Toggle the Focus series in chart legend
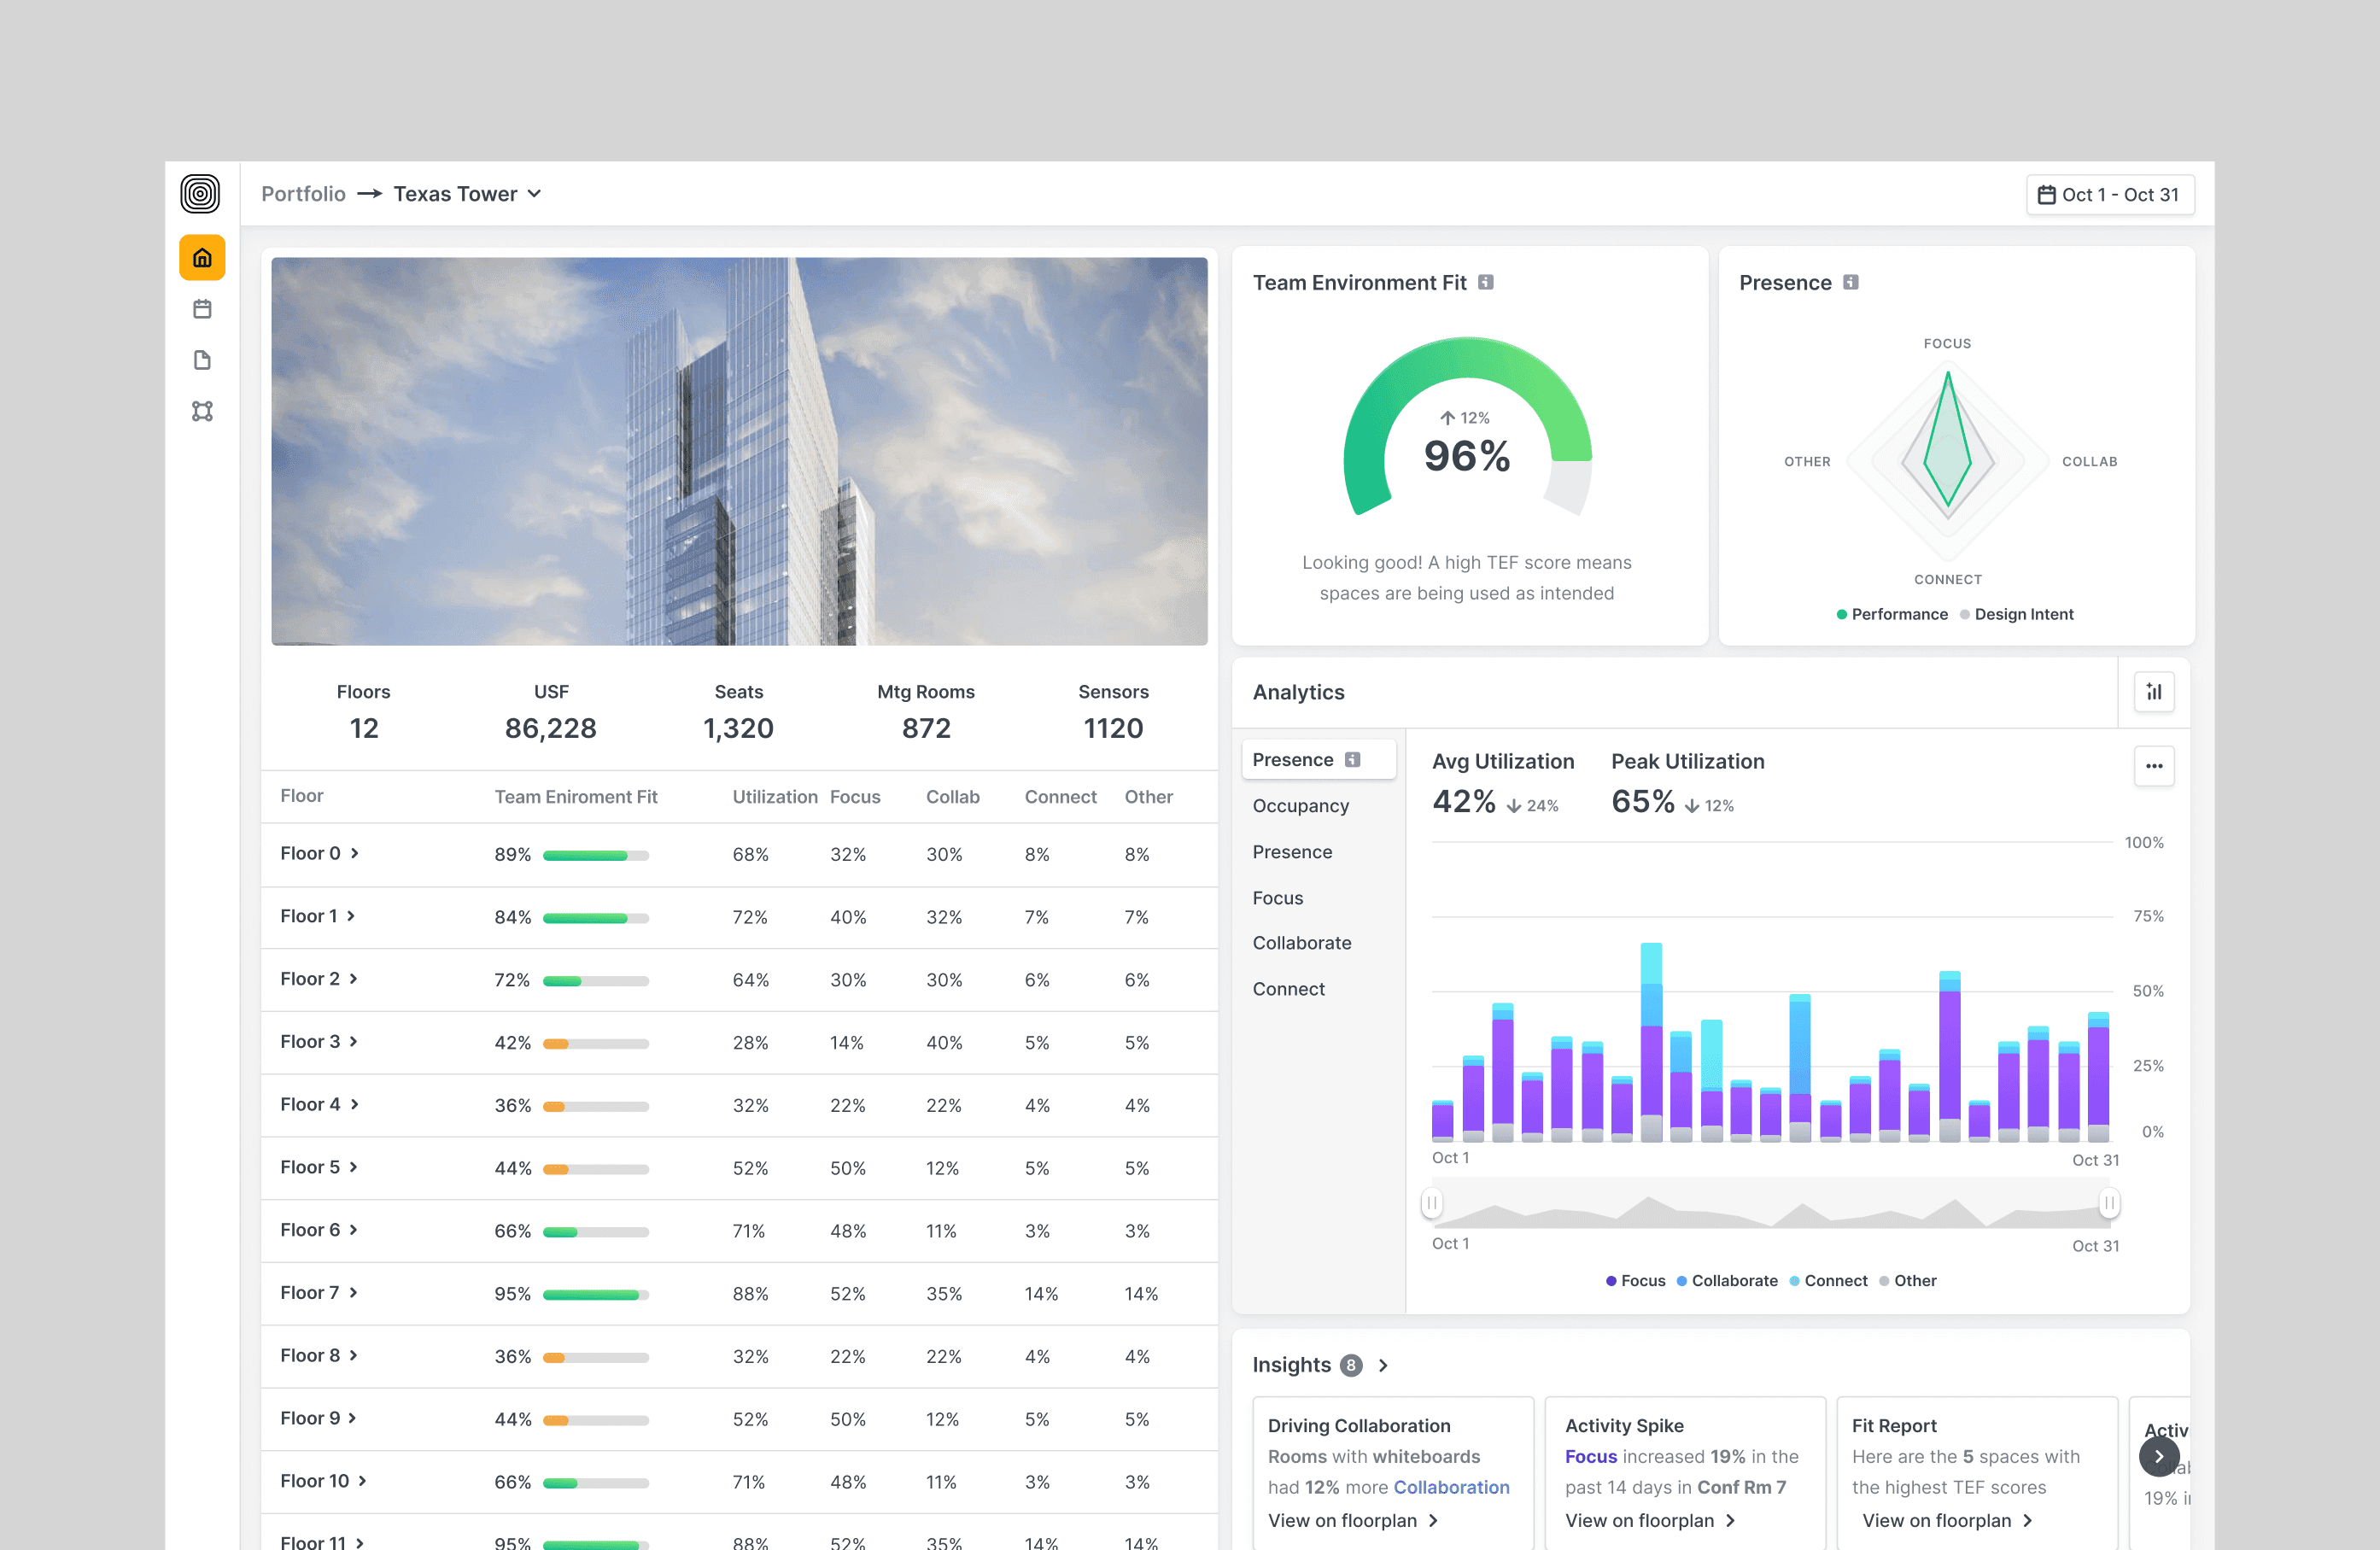 tap(1636, 1281)
